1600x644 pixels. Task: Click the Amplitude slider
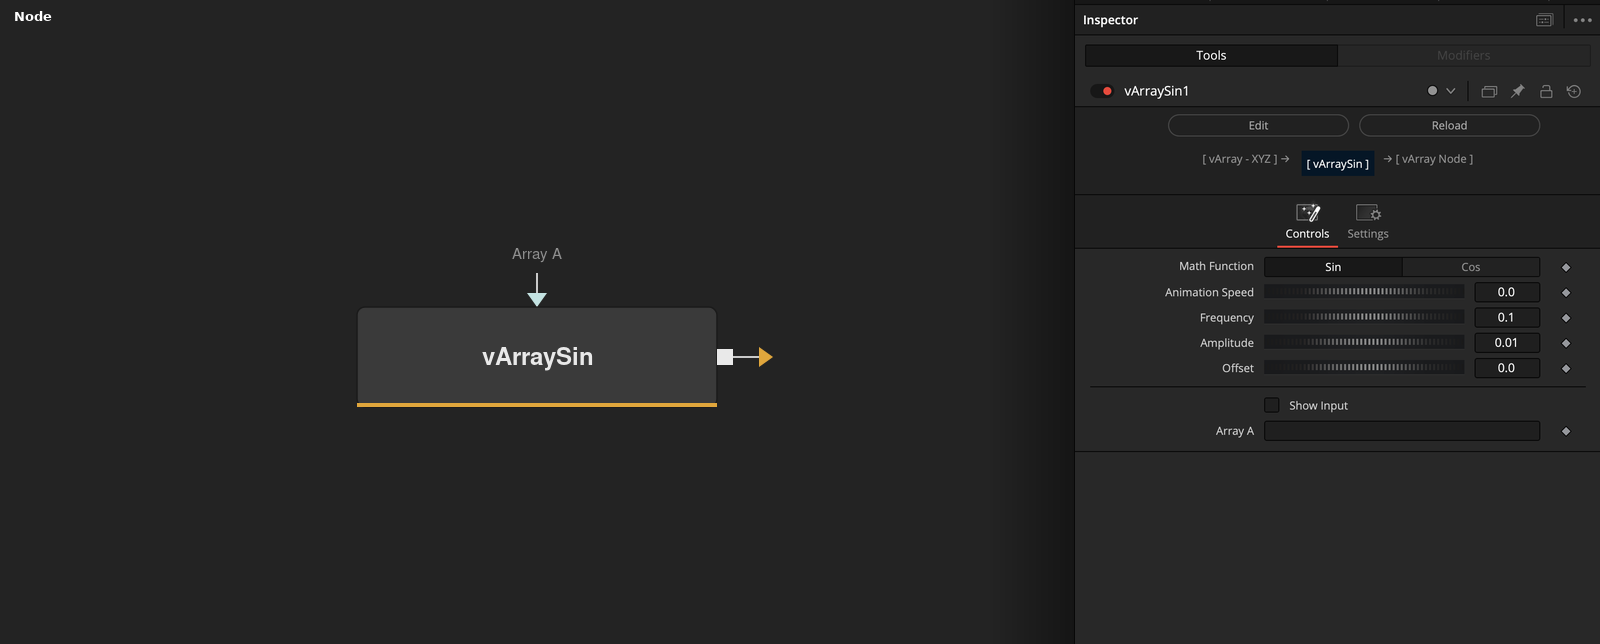point(1364,342)
